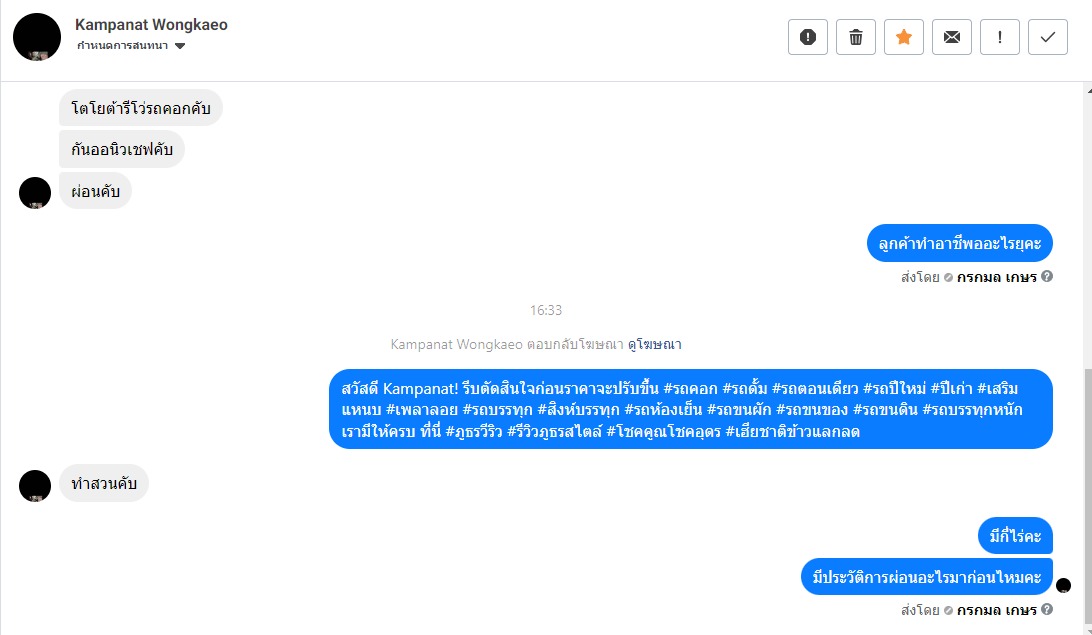Open Kampanat's header profile picture
The height and width of the screenshot is (635, 1092).
pyautogui.click(x=37, y=37)
